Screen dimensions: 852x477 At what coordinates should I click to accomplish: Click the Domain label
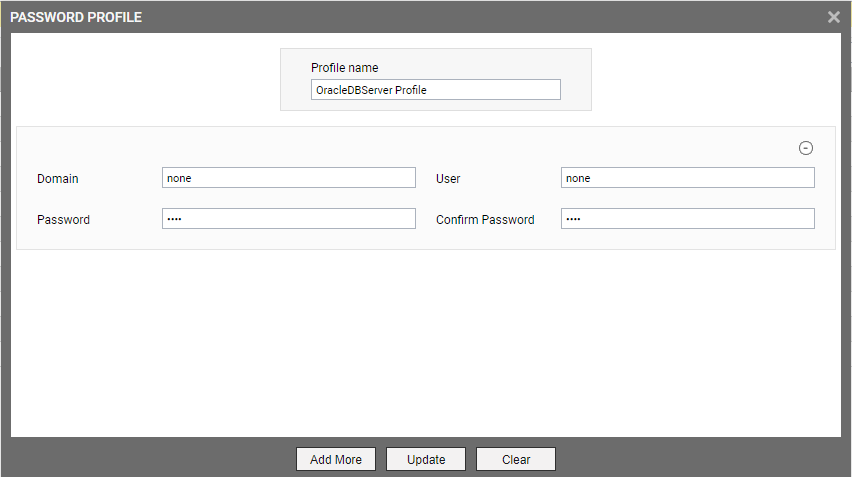(58, 179)
